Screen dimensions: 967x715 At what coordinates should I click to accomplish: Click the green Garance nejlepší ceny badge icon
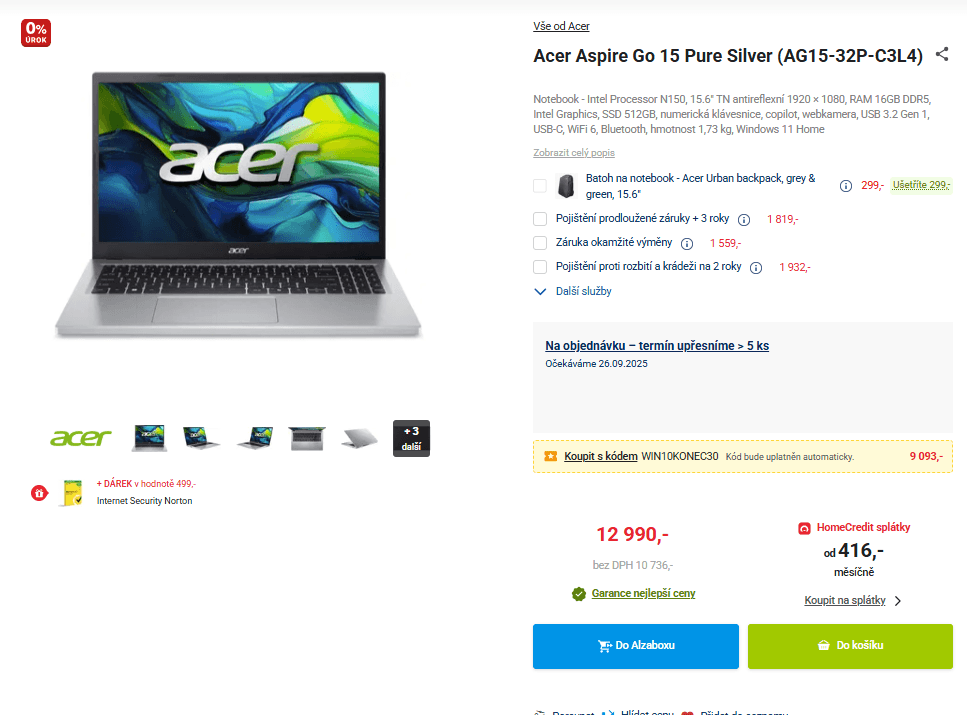[x=578, y=594]
